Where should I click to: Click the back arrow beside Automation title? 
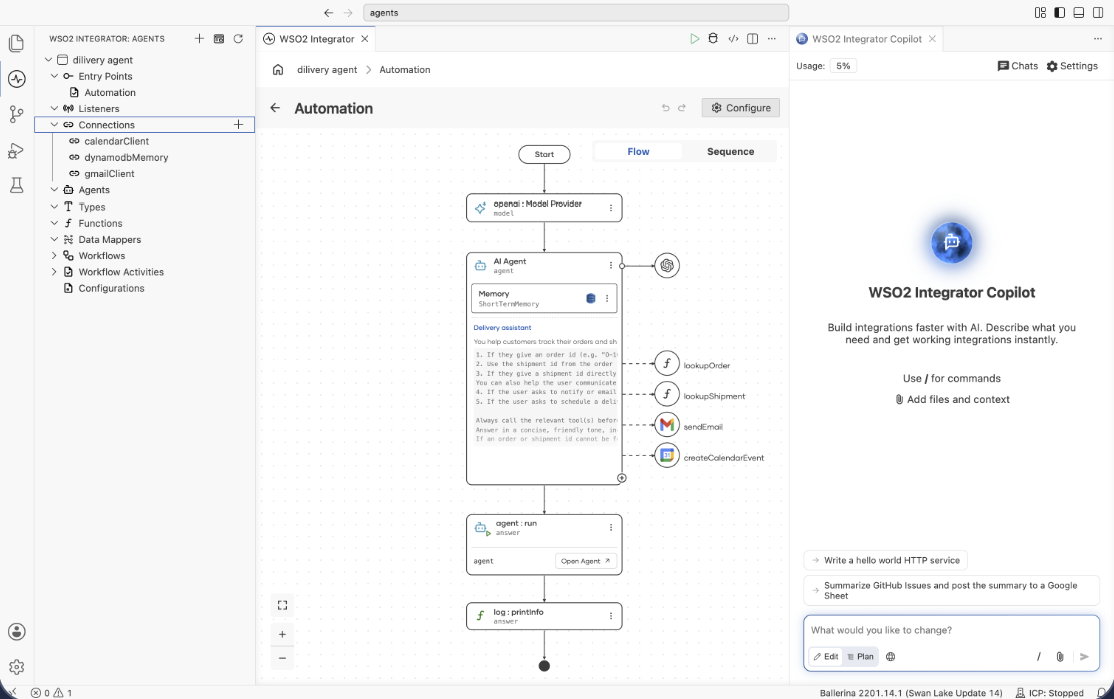[275, 108]
